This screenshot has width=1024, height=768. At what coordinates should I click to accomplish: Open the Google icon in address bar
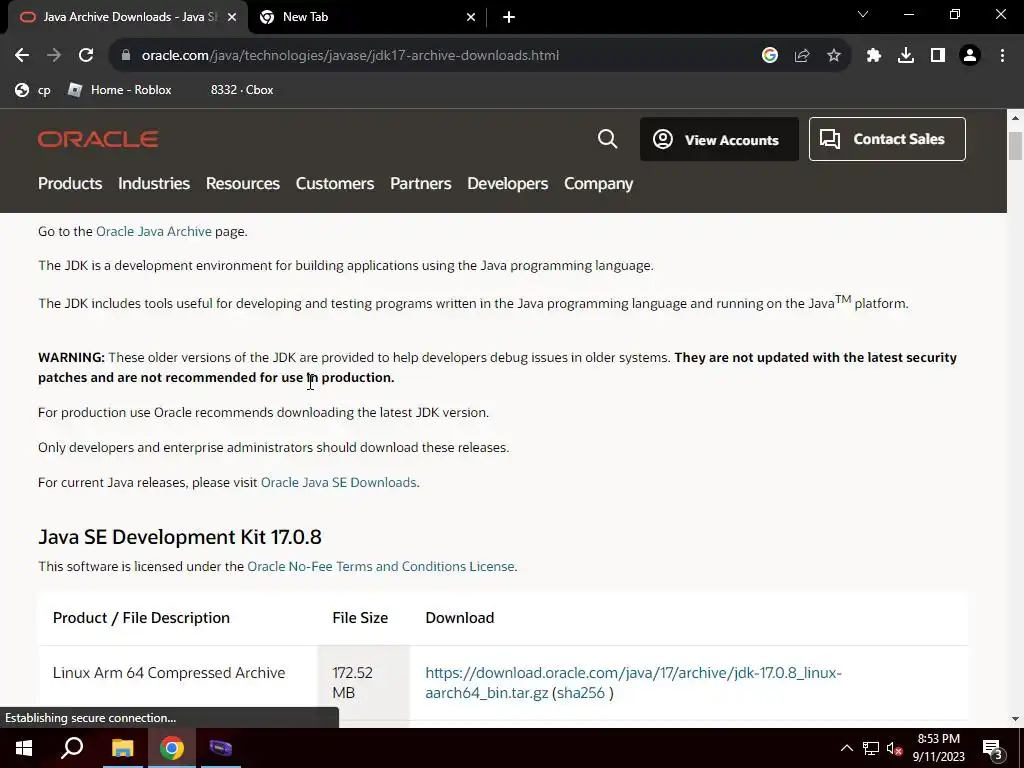pos(769,56)
